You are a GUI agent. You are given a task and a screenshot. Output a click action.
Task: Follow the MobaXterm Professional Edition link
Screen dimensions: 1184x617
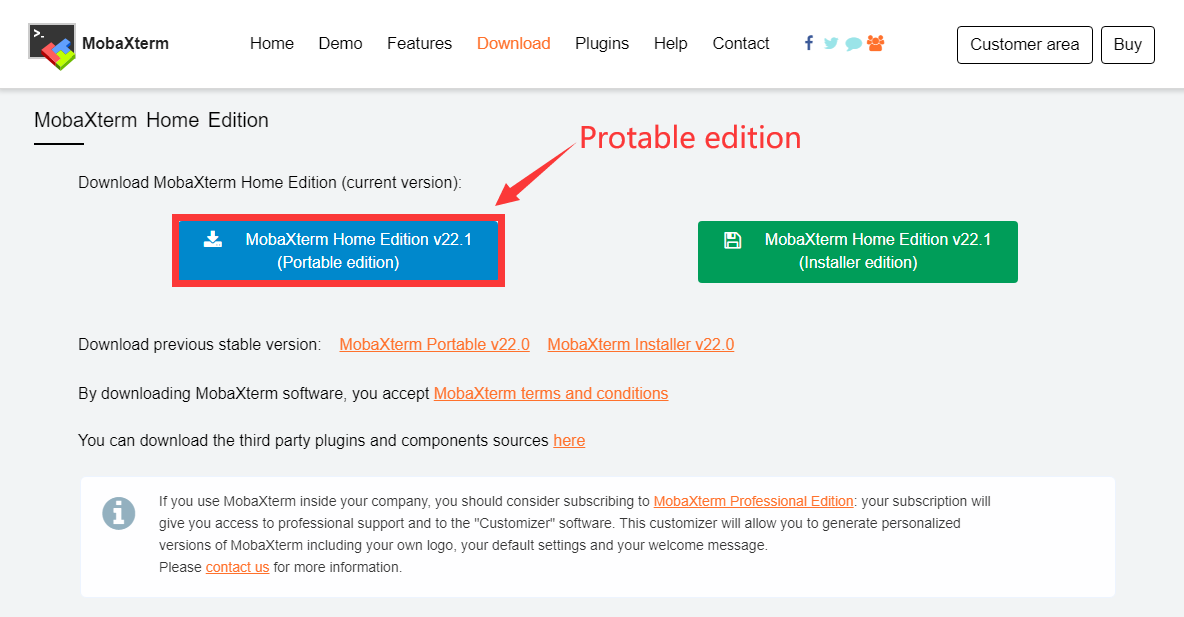click(753, 501)
